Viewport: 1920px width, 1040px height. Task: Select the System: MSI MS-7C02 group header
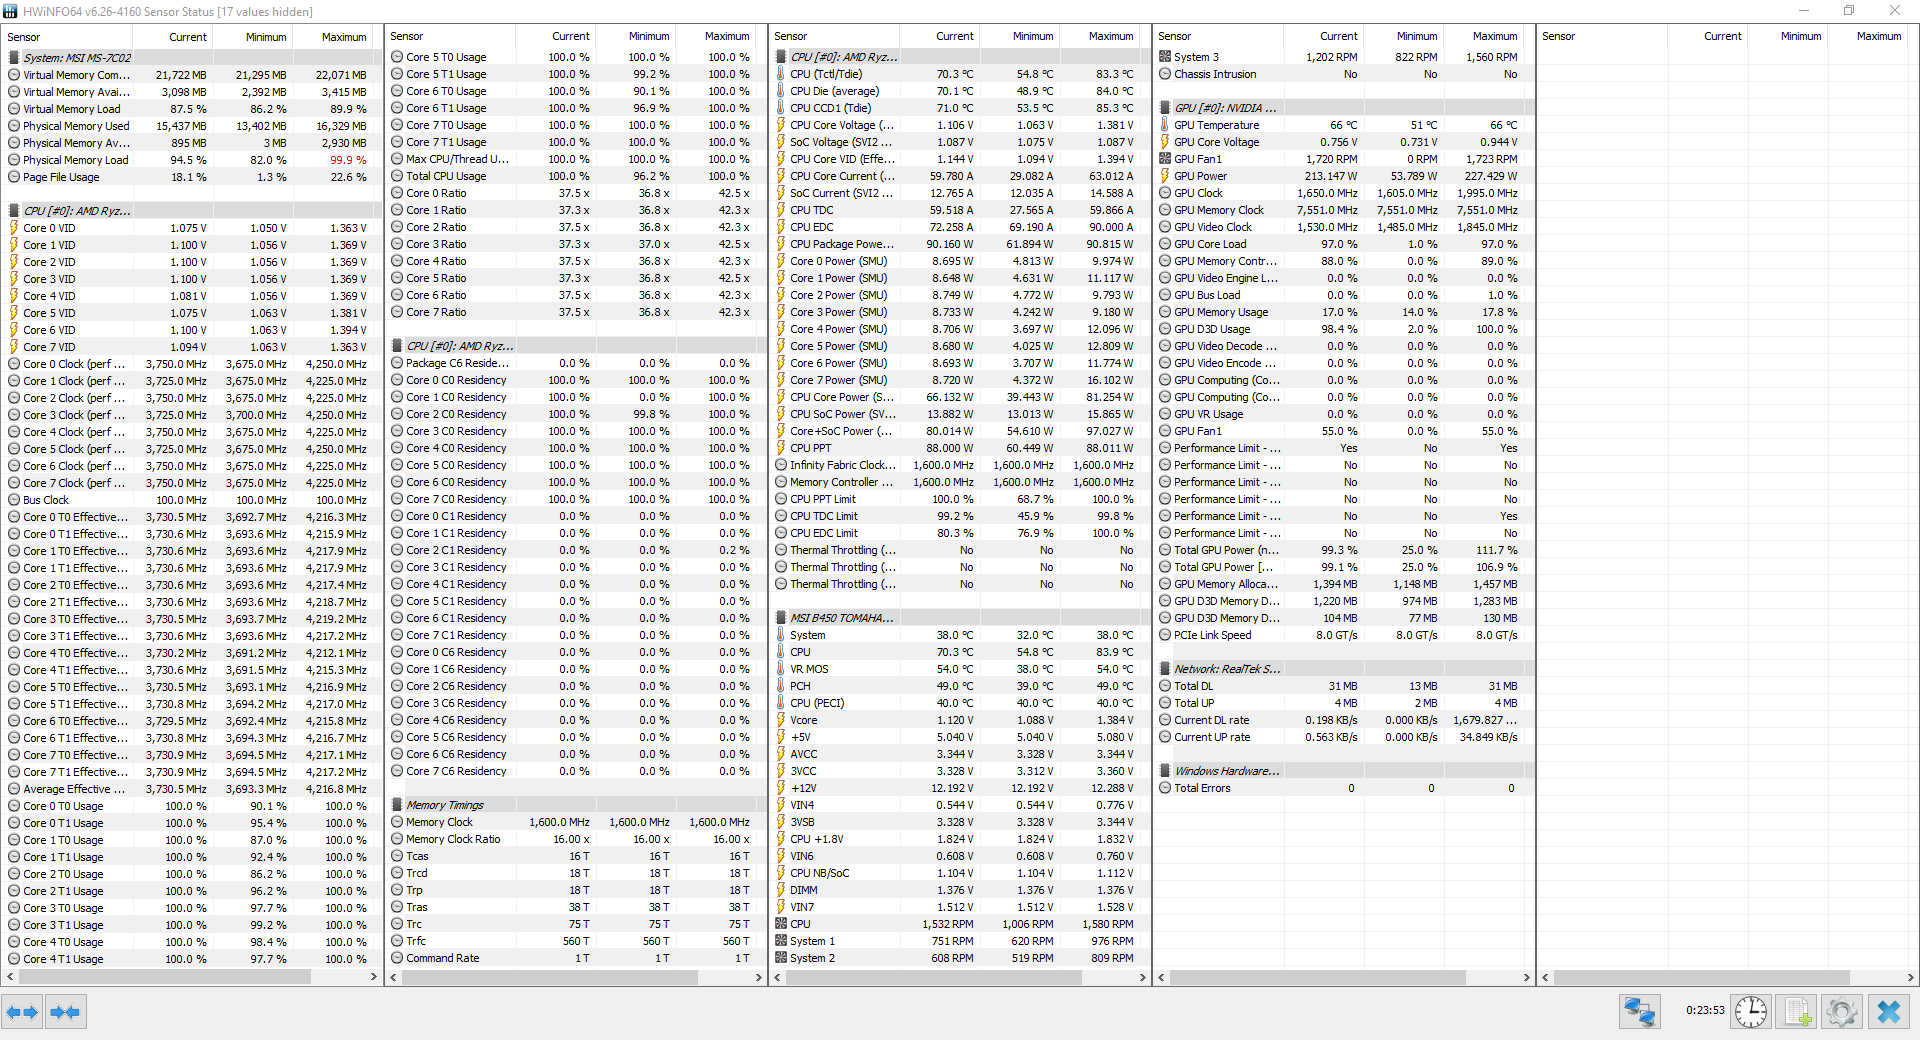(x=194, y=58)
